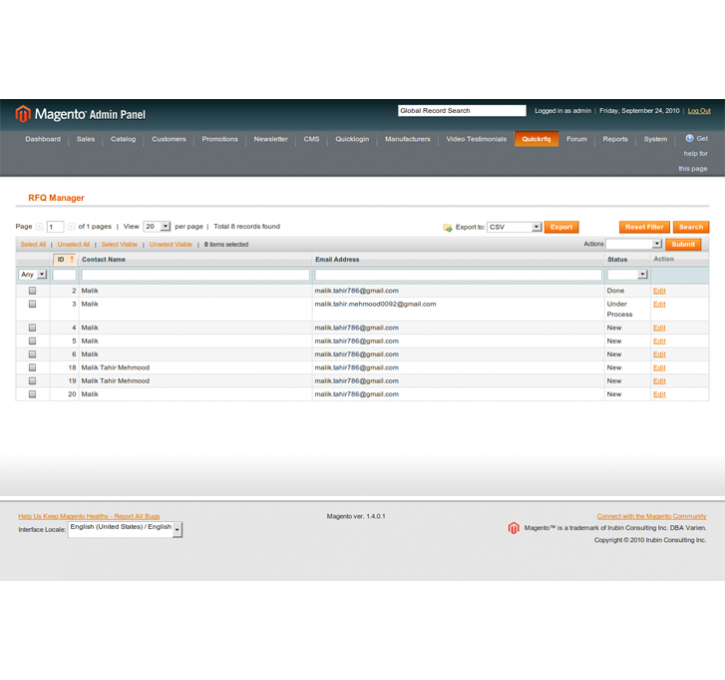Screen dimensions: 725x680
Task: Click the ID filter input field
Action: [64, 275]
